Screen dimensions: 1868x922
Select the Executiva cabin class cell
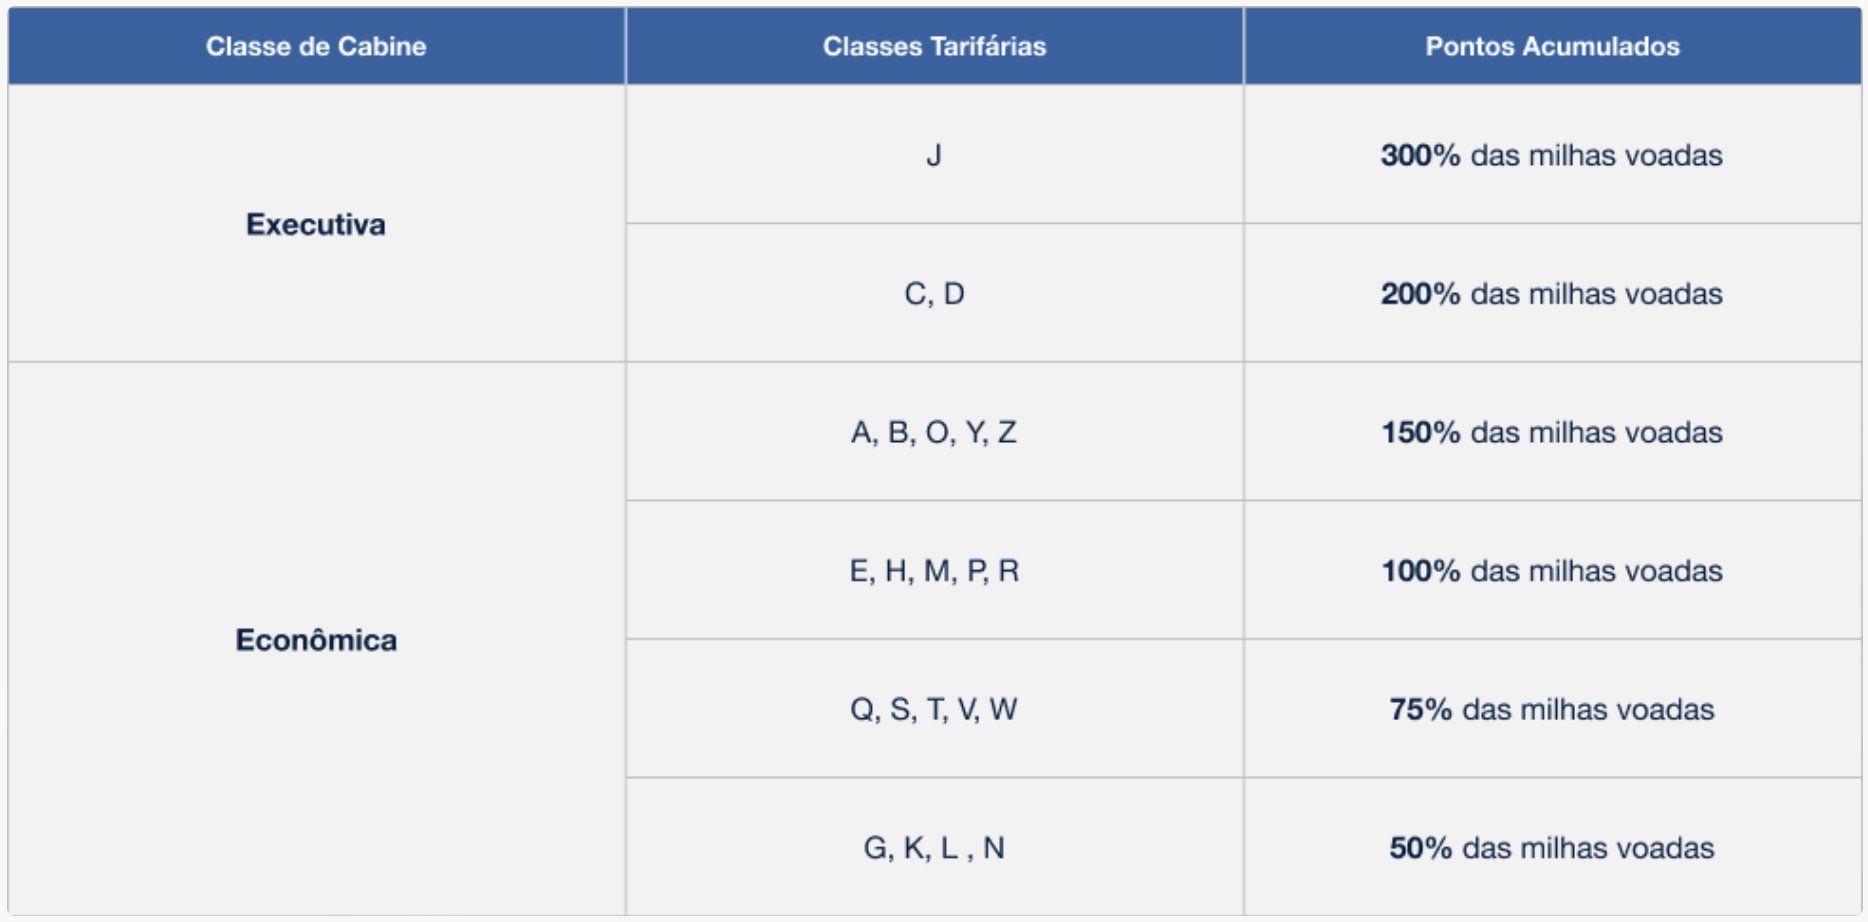316,224
